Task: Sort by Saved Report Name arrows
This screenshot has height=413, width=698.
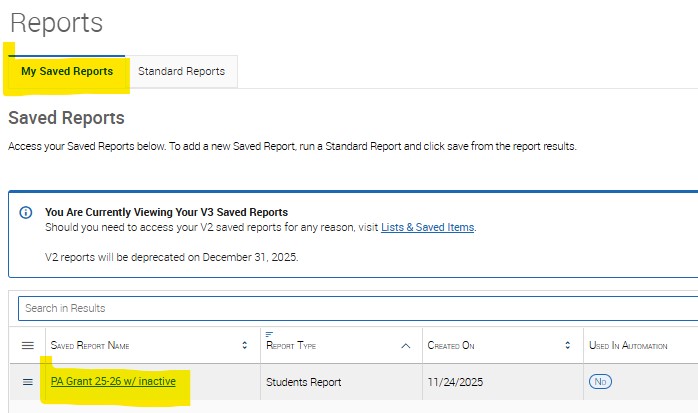Action: tap(244, 345)
